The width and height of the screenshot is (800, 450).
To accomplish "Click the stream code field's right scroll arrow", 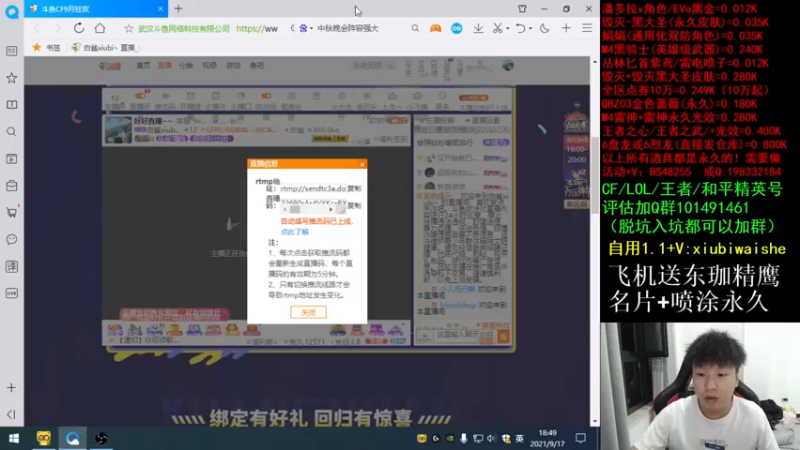I will [331, 209].
